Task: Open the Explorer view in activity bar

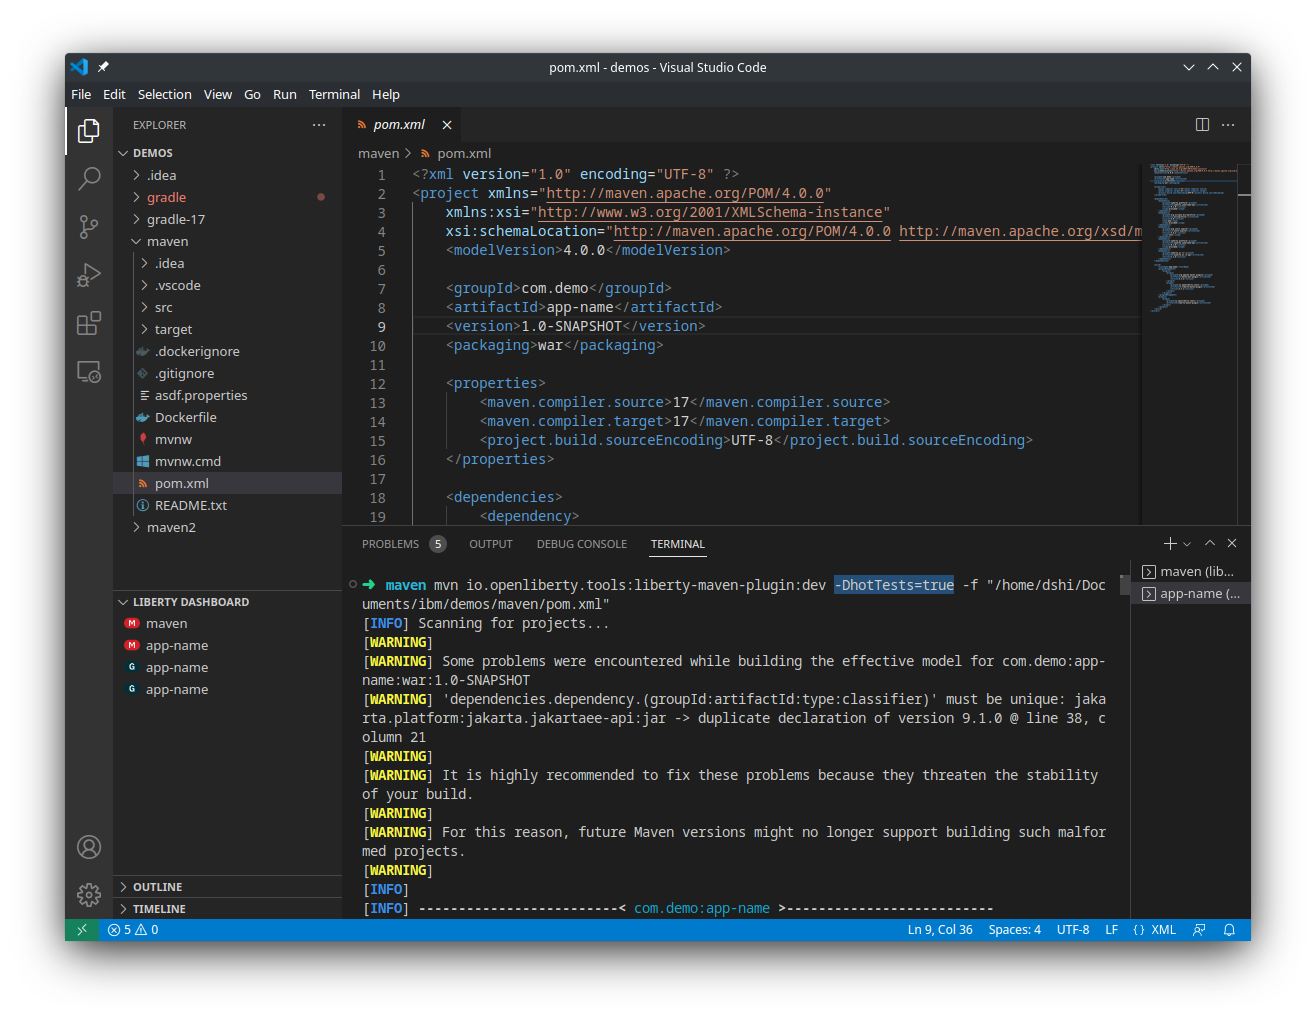Action: point(89,130)
